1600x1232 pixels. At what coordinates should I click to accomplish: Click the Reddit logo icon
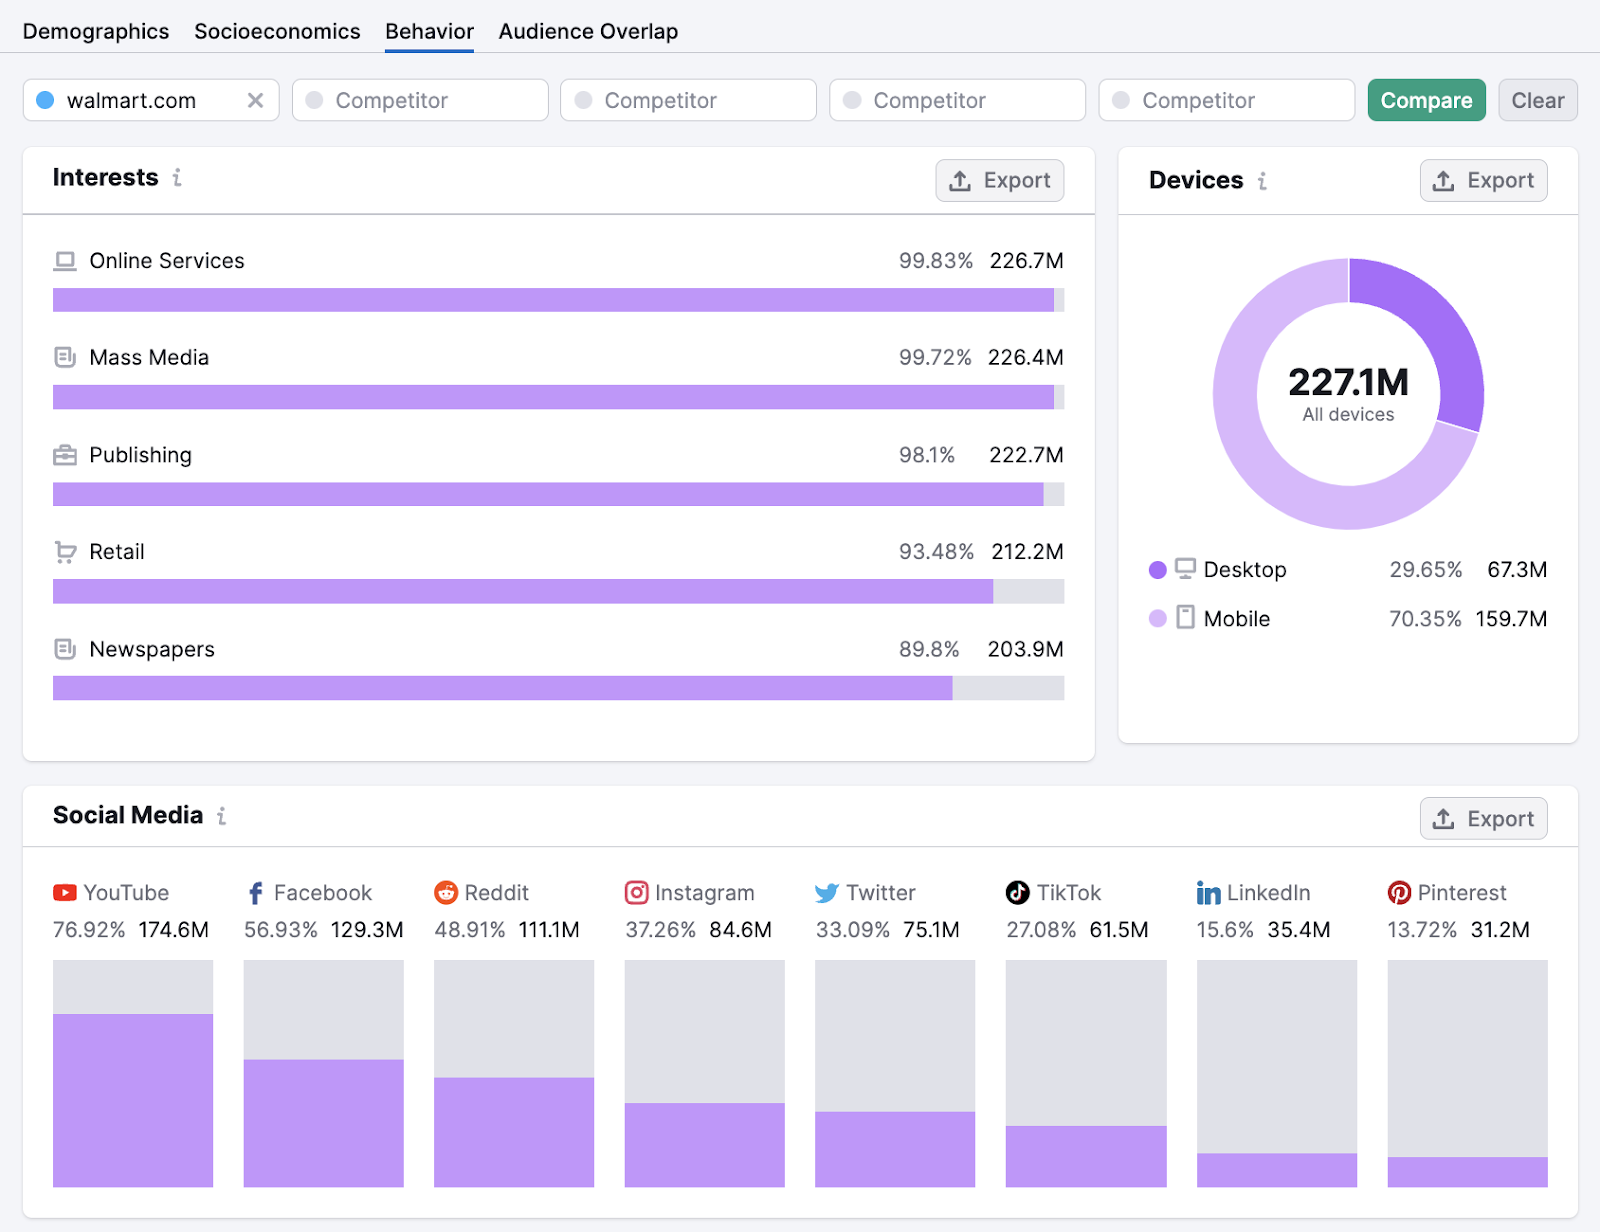tap(446, 892)
